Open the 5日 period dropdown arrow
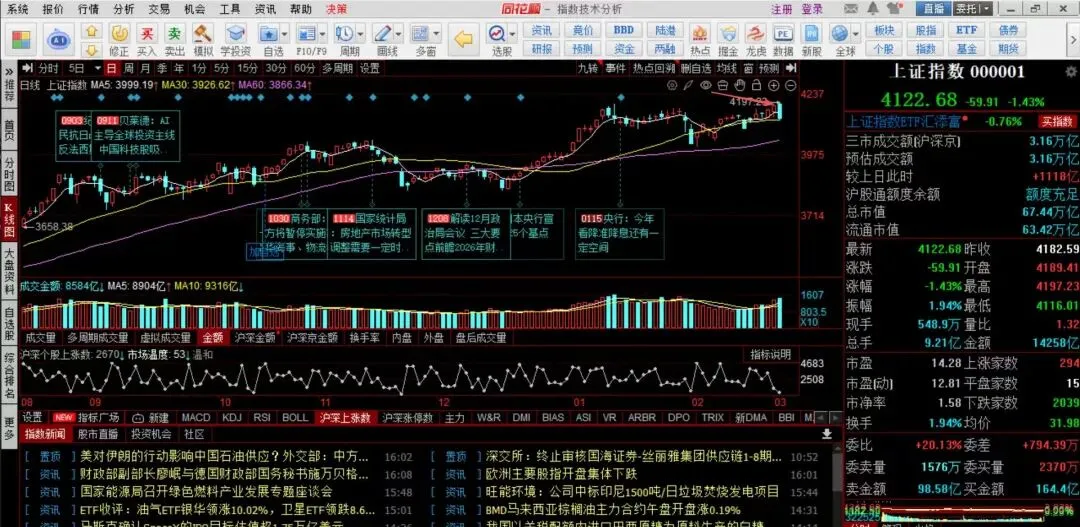Viewport: 1080px width, 527px height. pyautogui.click(x=97, y=68)
